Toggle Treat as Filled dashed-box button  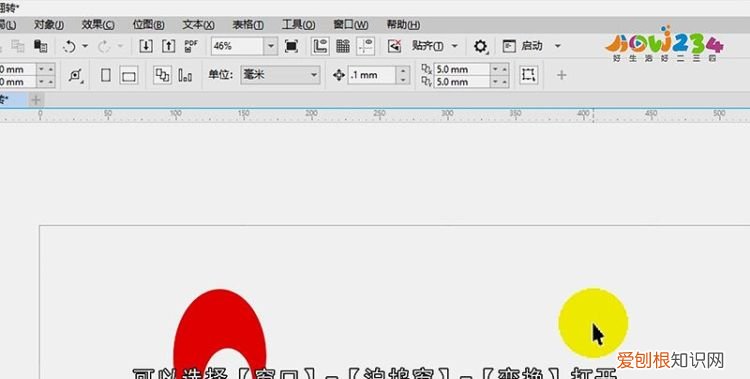click(528, 75)
